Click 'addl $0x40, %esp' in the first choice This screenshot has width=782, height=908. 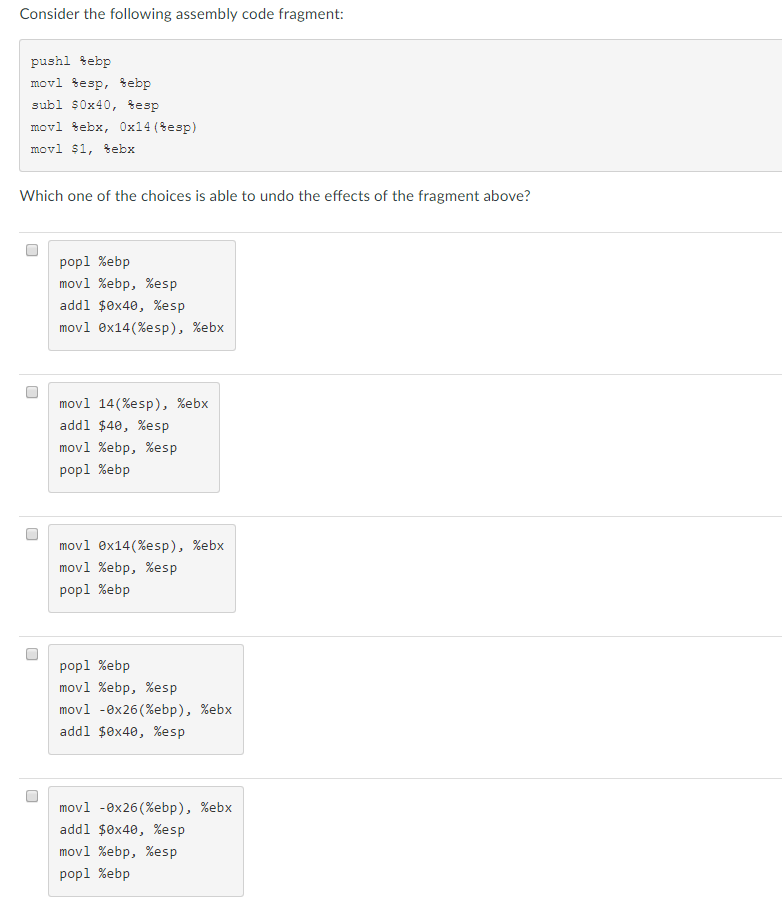pos(122,306)
